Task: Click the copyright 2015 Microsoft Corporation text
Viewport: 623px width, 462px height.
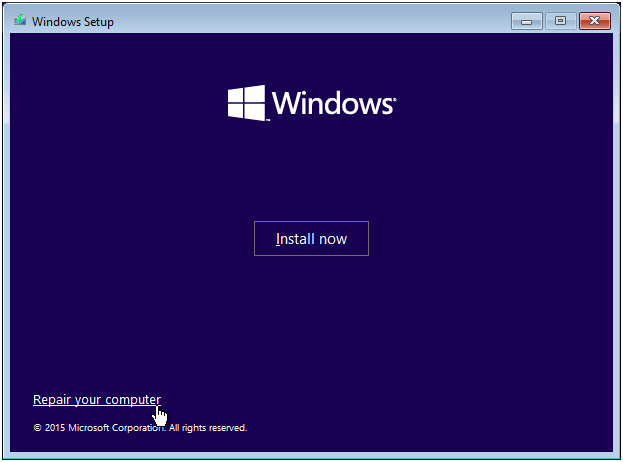Action: (x=140, y=428)
